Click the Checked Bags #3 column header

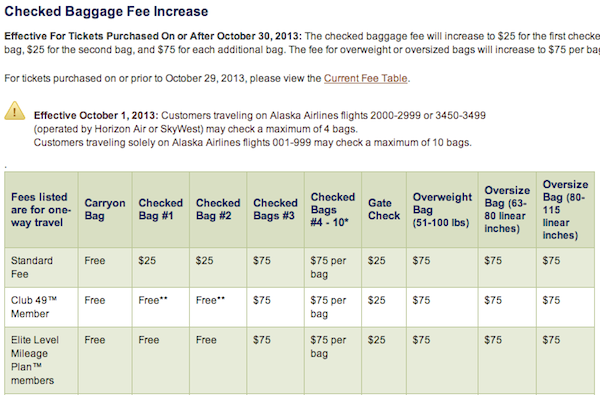tap(275, 209)
